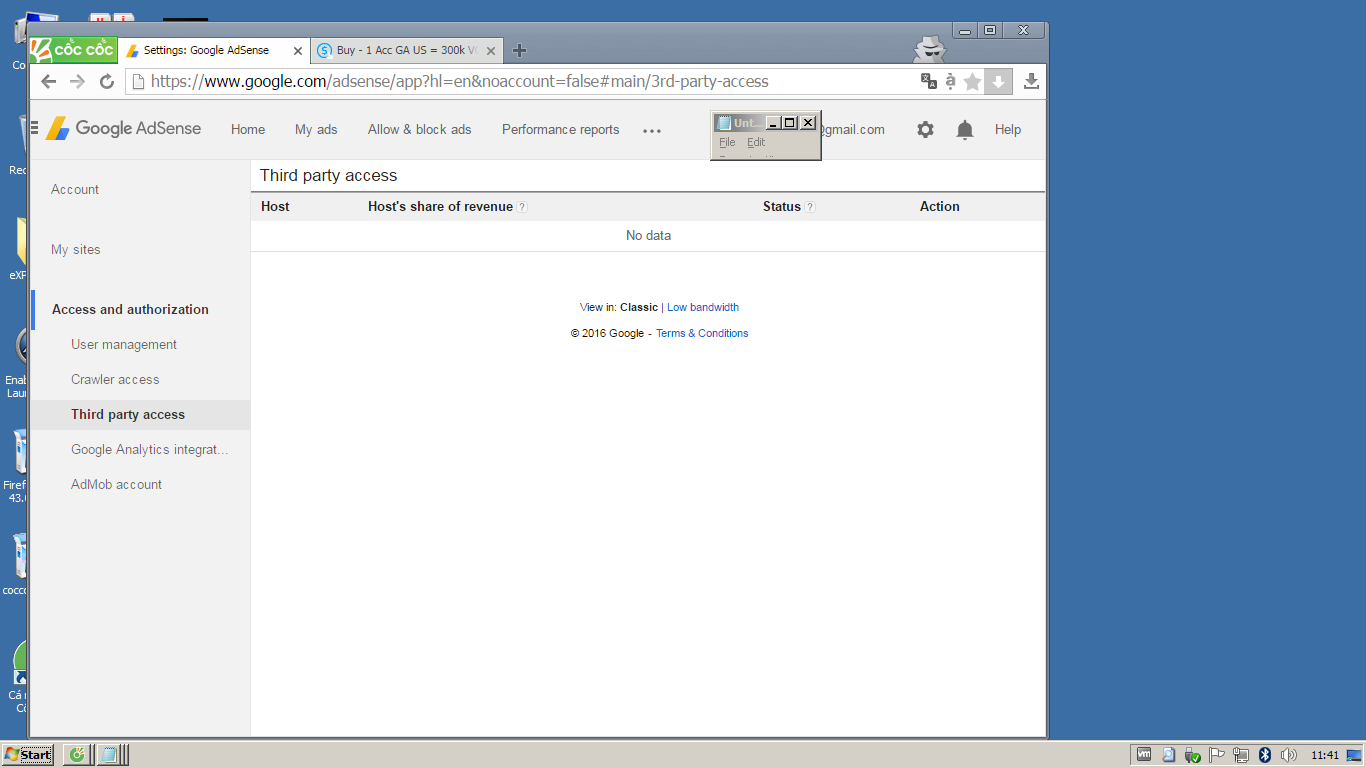Click the incognito spy icon
This screenshot has width=1366, height=768.
pos(929,48)
